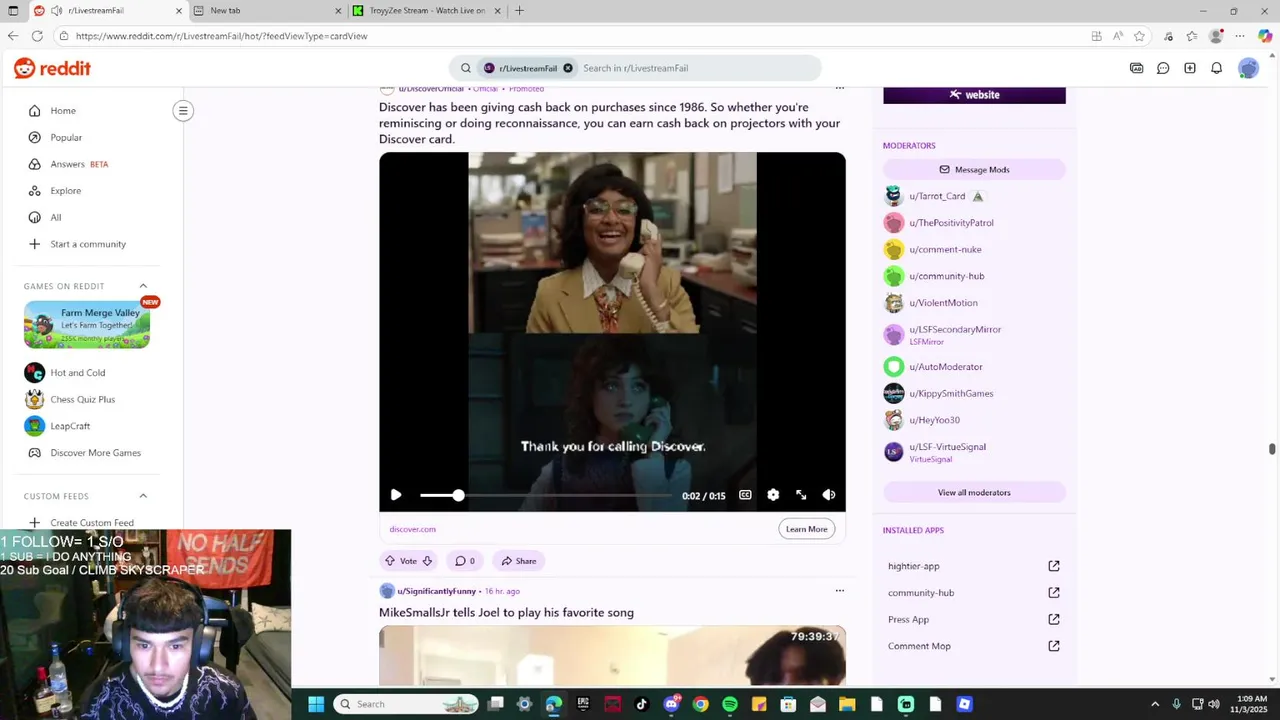Image resolution: width=1280 pixels, height=720 pixels.
Task: Open Spotify from the taskbar
Action: click(730, 704)
